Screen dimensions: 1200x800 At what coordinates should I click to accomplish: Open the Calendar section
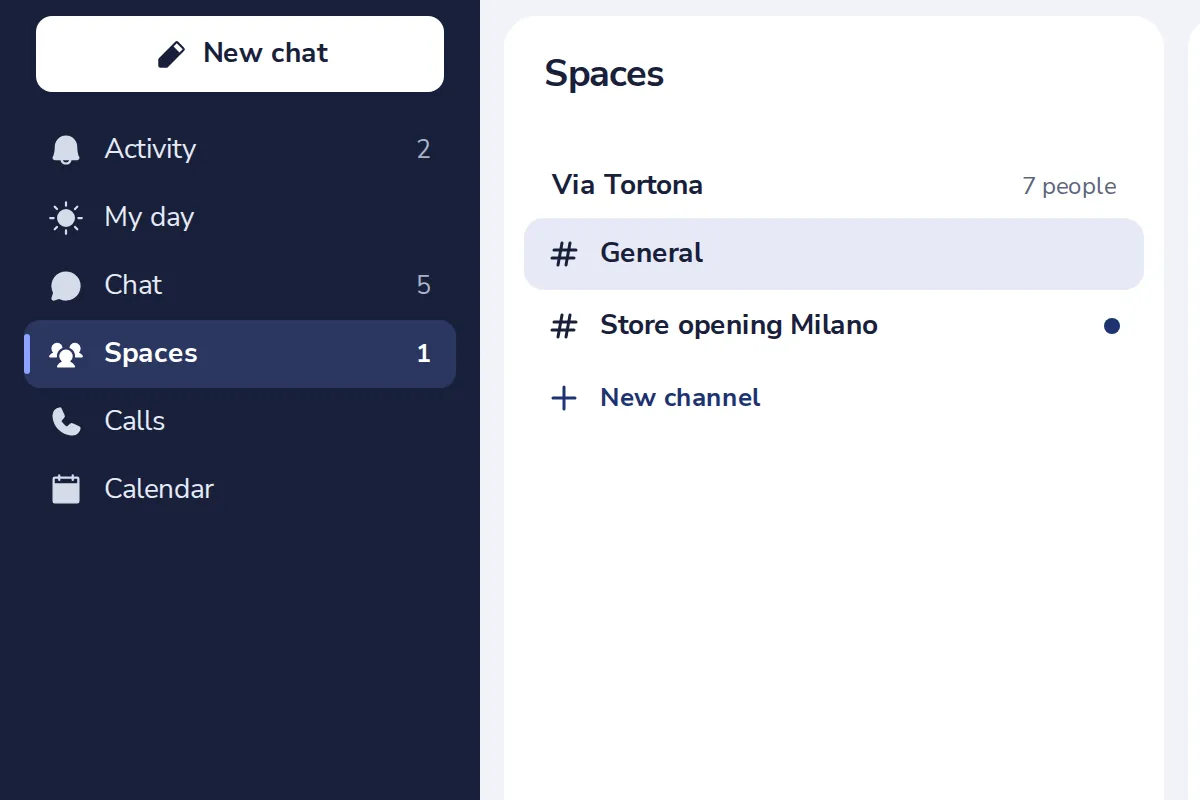240,490
